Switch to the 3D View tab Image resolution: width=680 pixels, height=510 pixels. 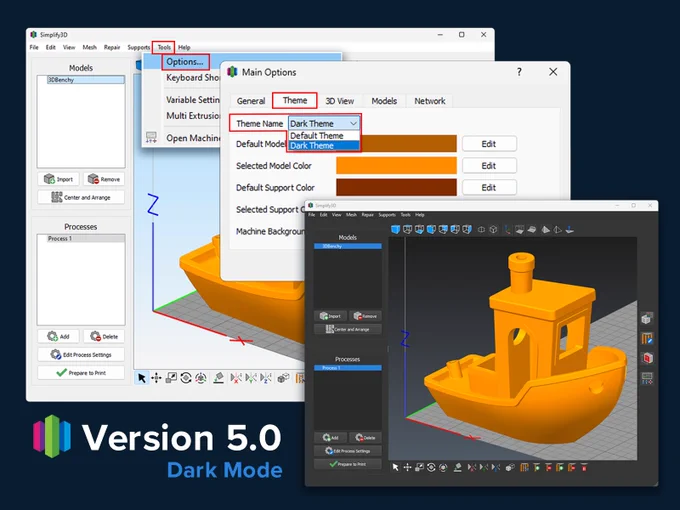click(340, 101)
